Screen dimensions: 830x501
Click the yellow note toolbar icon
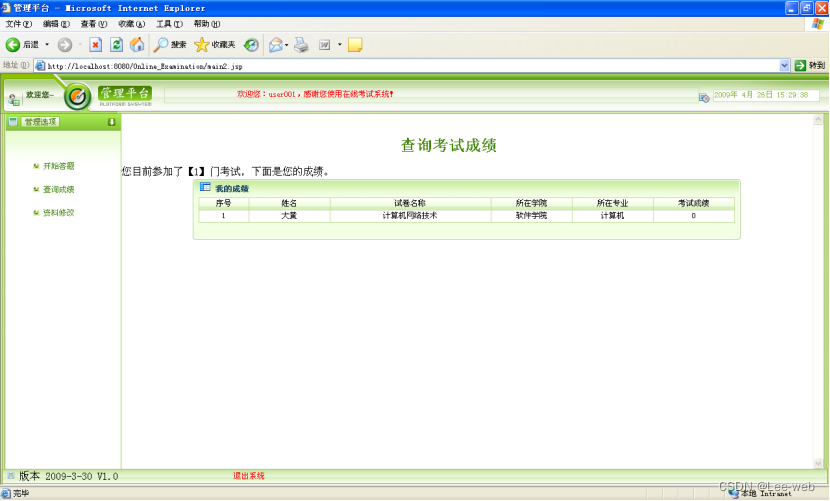point(355,45)
